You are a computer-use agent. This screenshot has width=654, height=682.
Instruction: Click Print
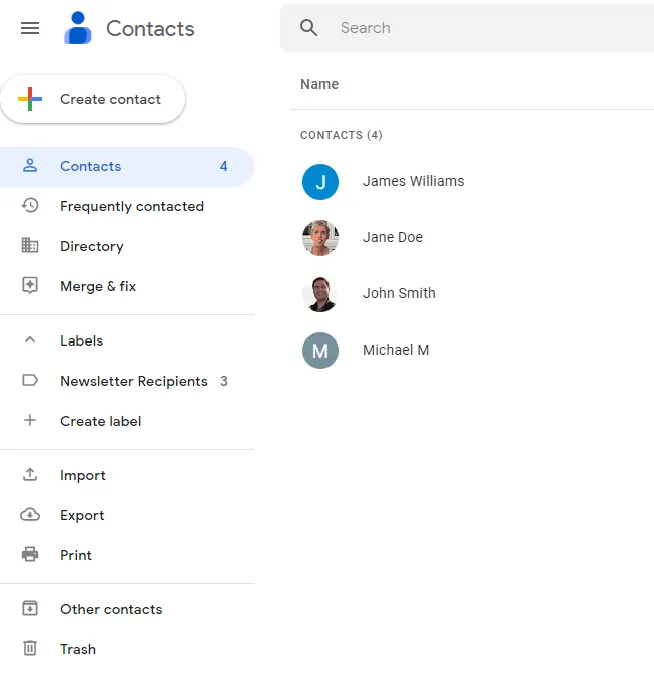[127, 555]
